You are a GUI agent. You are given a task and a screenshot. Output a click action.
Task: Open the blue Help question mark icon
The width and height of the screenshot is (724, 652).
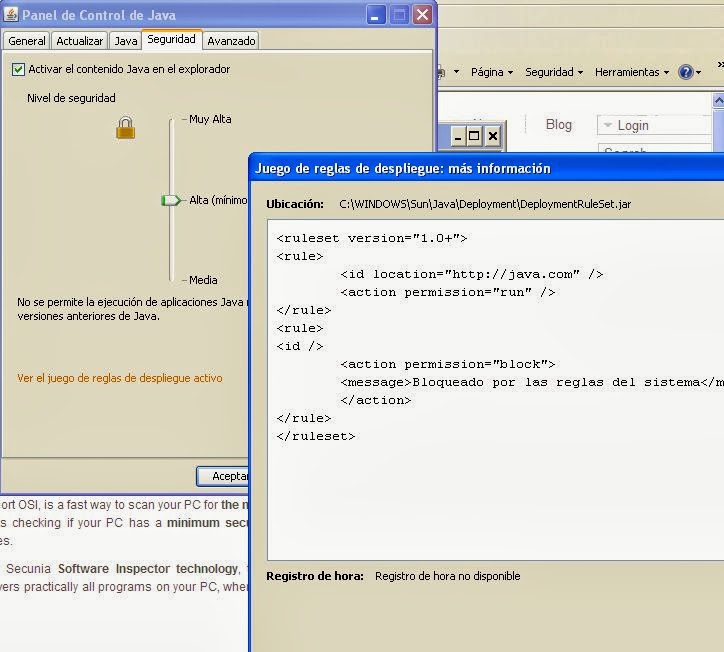tap(685, 72)
